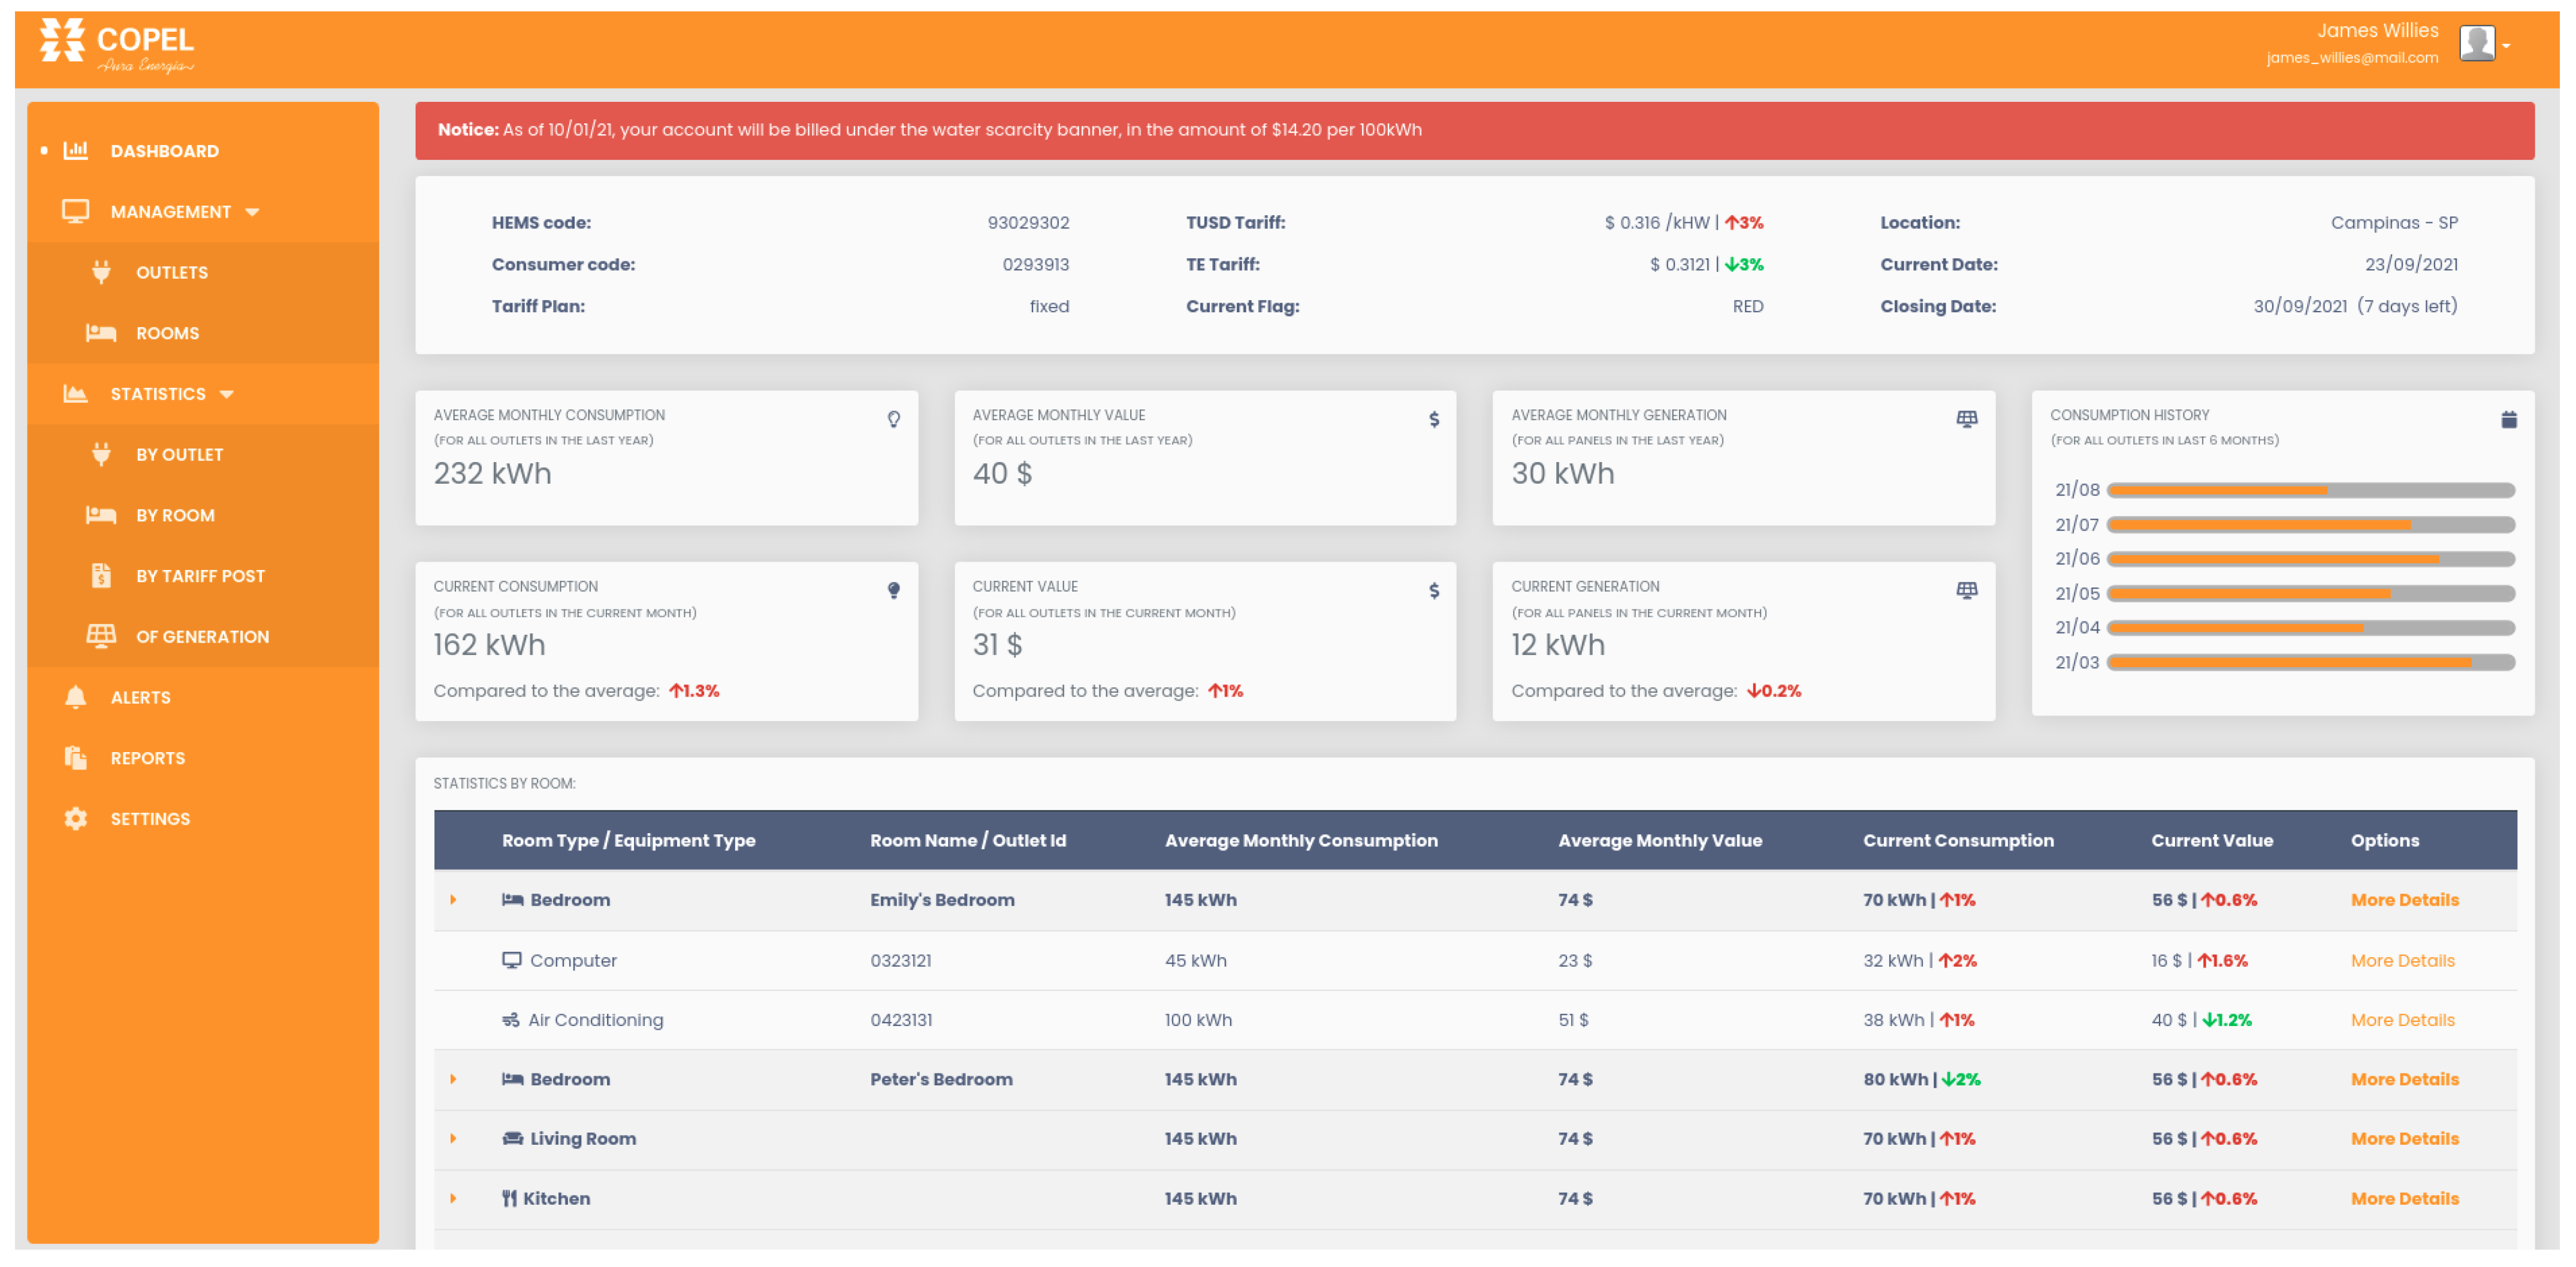Viewport: 2576px width, 1267px height.
Task: Click the user avatar picture in header
Action: 2476,44
